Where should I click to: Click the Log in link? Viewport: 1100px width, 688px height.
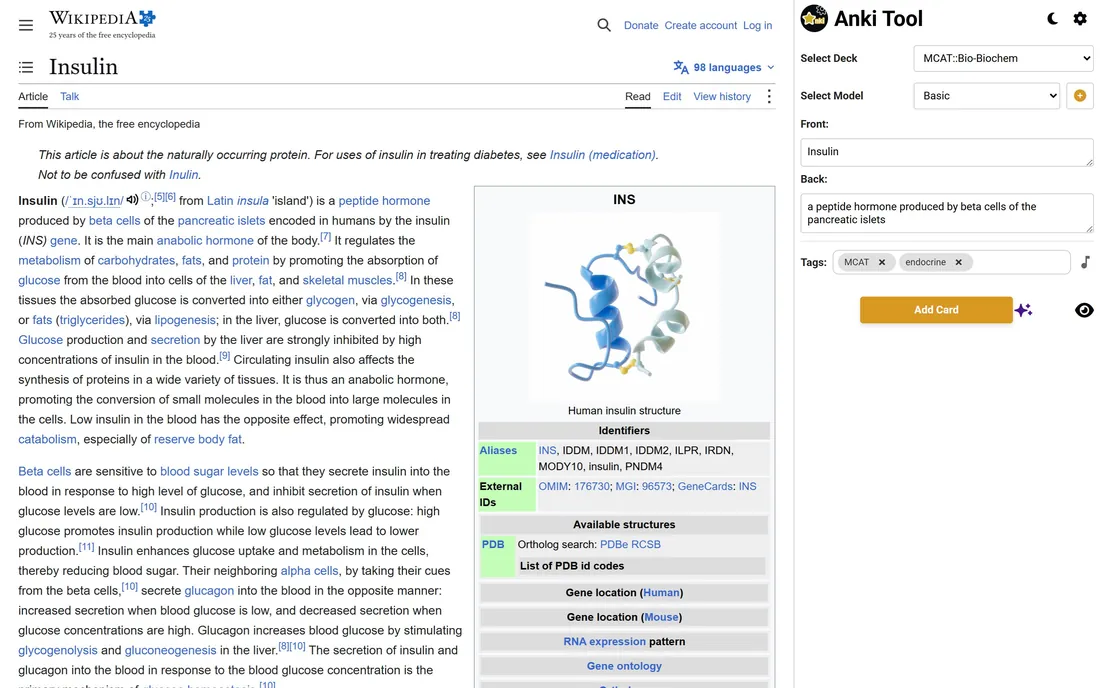pyautogui.click(x=758, y=25)
